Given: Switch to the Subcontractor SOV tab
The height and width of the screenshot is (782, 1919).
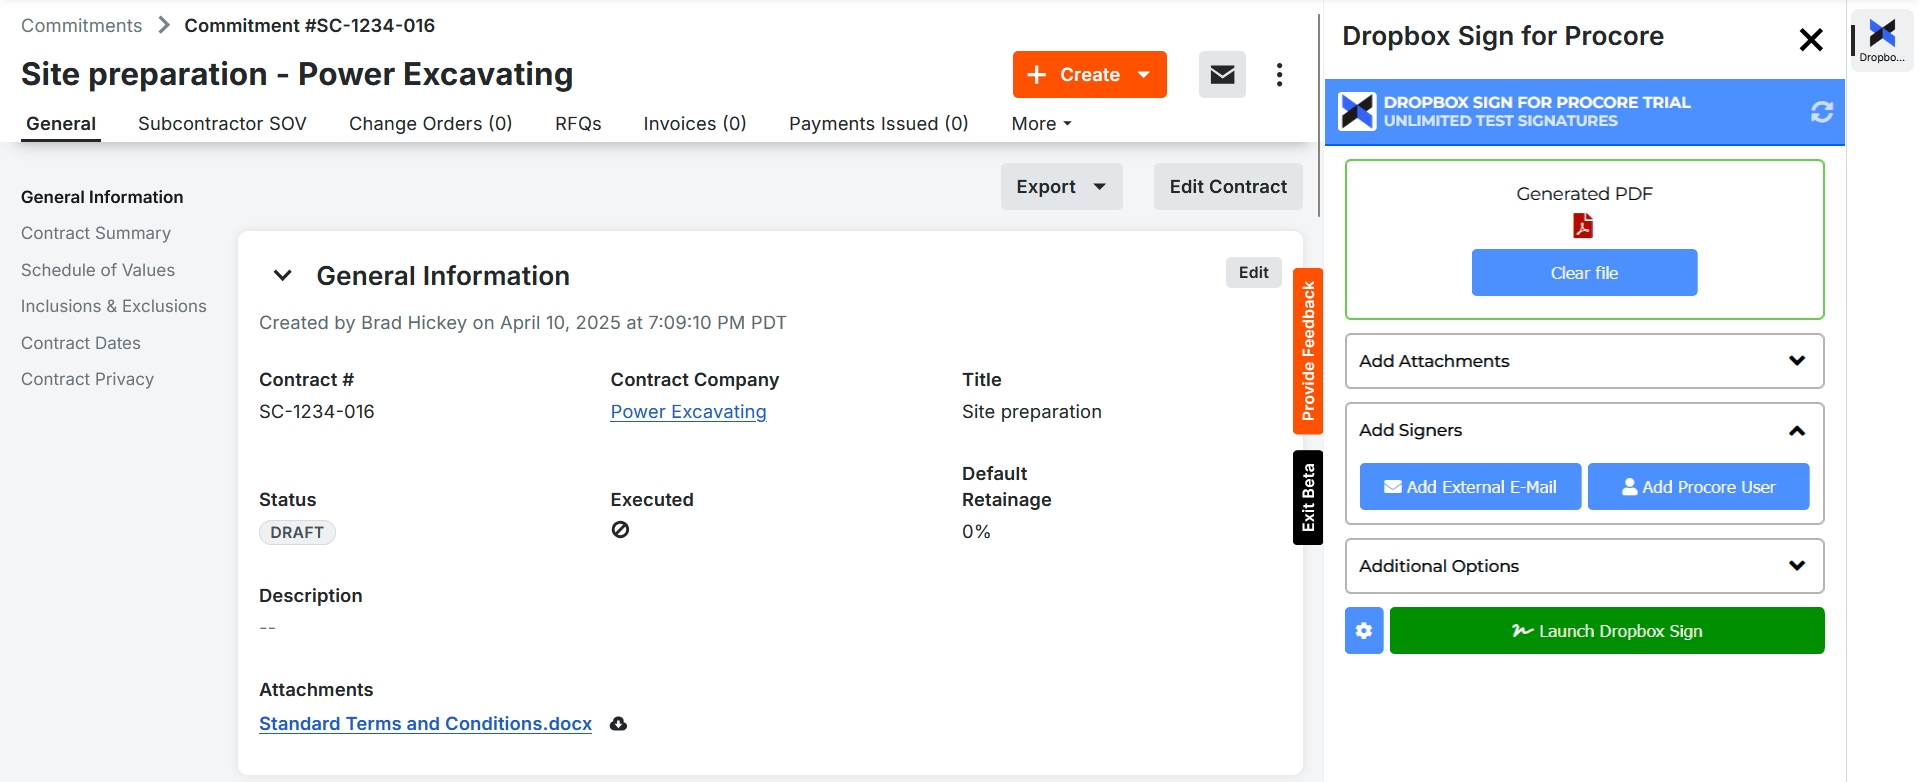Looking at the screenshot, I should (222, 124).
